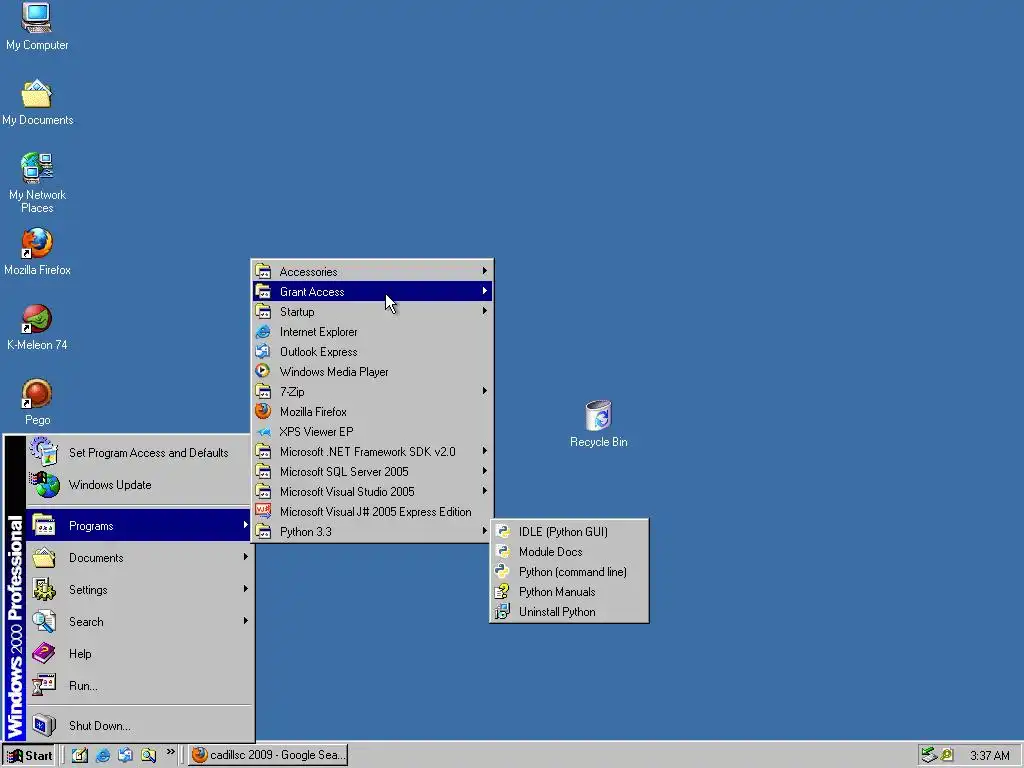The height and width of the screenshot is (768, 1024).
Task: Click the IDLE (Python GUI) icon
Action: [502, 532]
